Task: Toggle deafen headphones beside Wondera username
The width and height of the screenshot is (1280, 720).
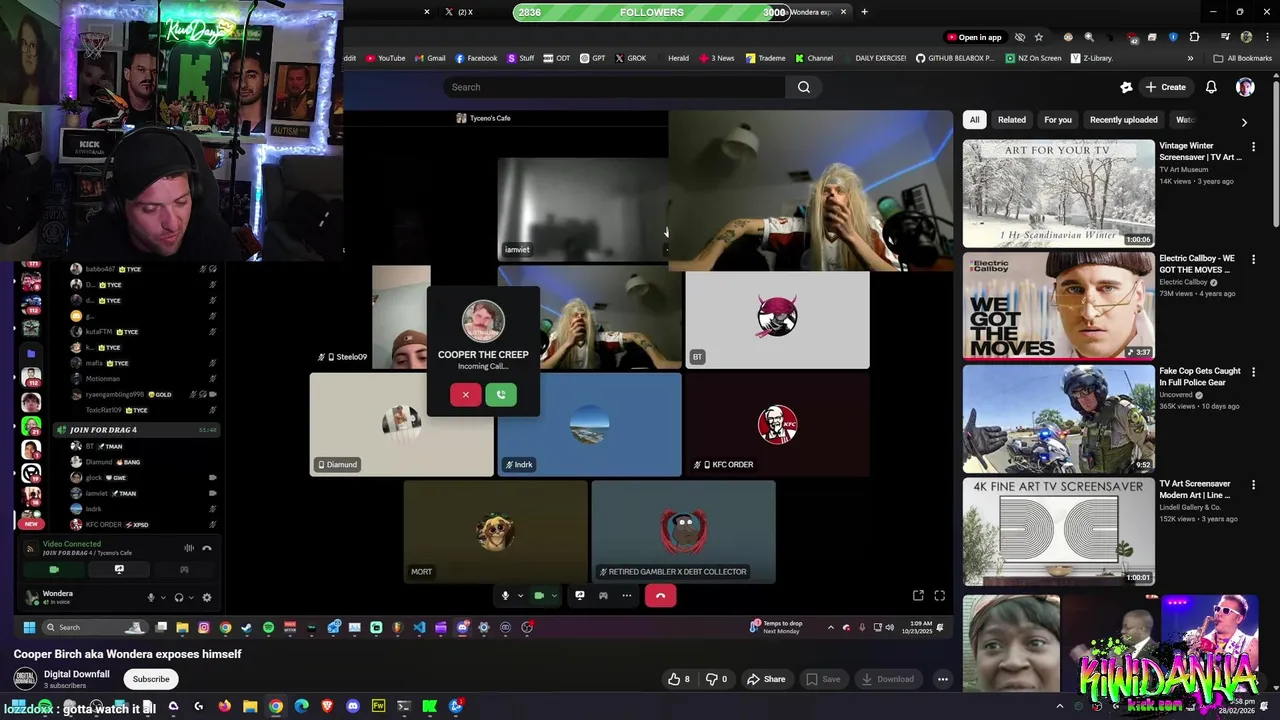Action: (x=179, y=598)
